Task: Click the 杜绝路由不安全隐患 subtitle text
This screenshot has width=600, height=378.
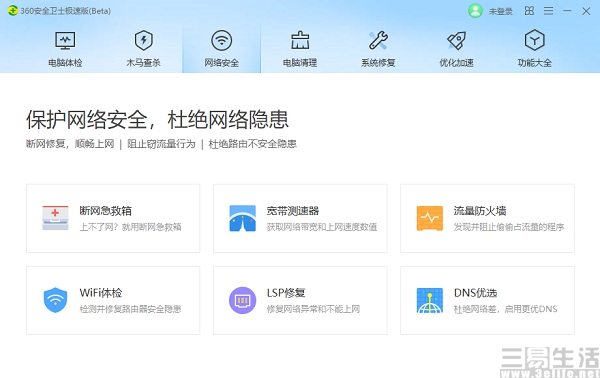Action: click(x=253, y=144)
